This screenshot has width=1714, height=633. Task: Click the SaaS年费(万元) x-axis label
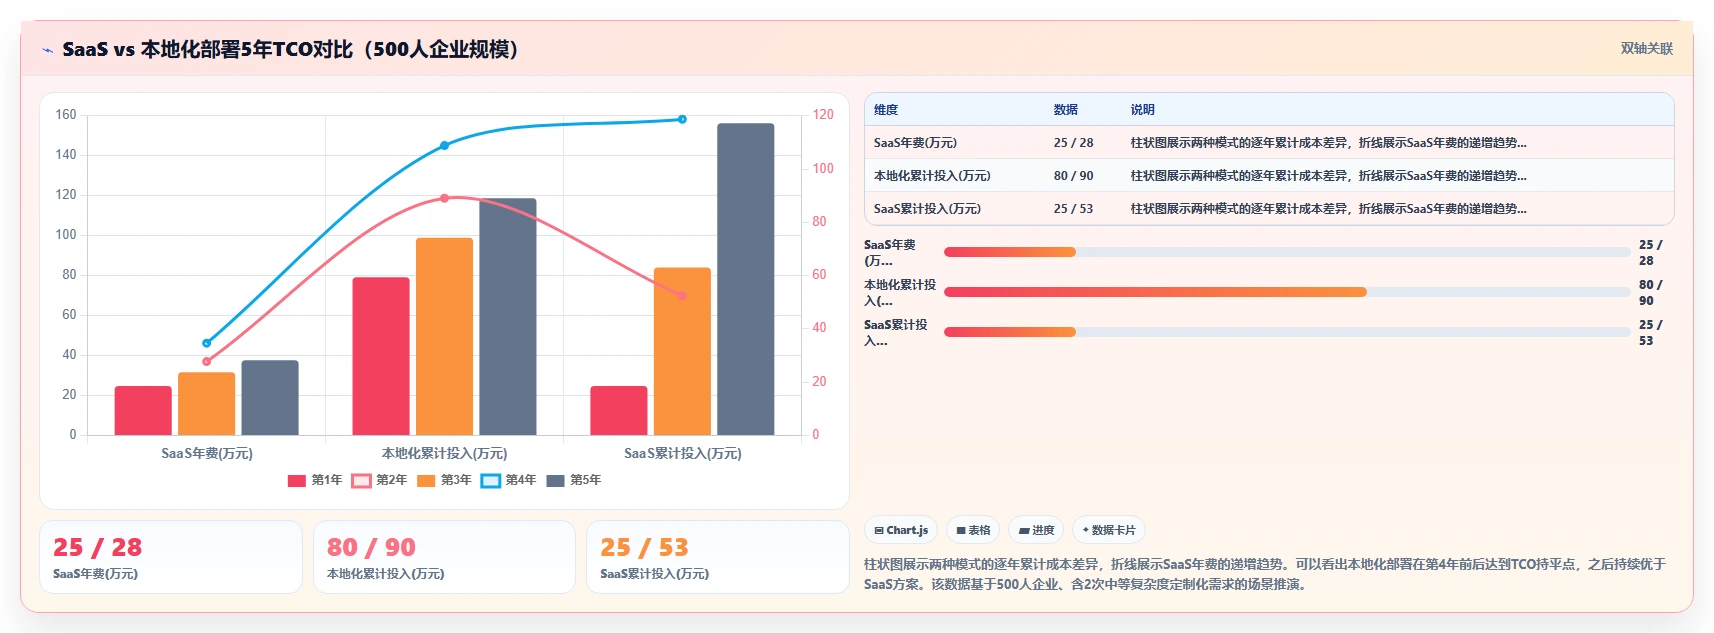click(207, 454)
